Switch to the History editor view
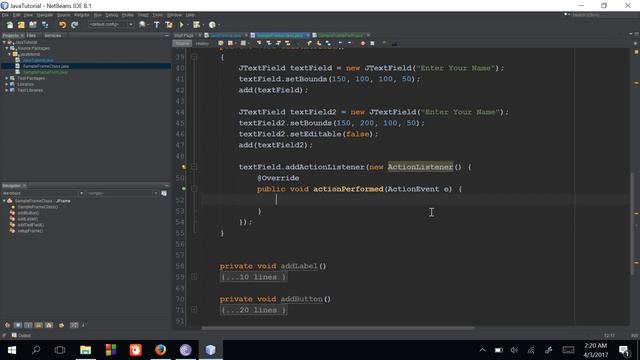The width and height of the screenshot is (640, 360). 202,43
